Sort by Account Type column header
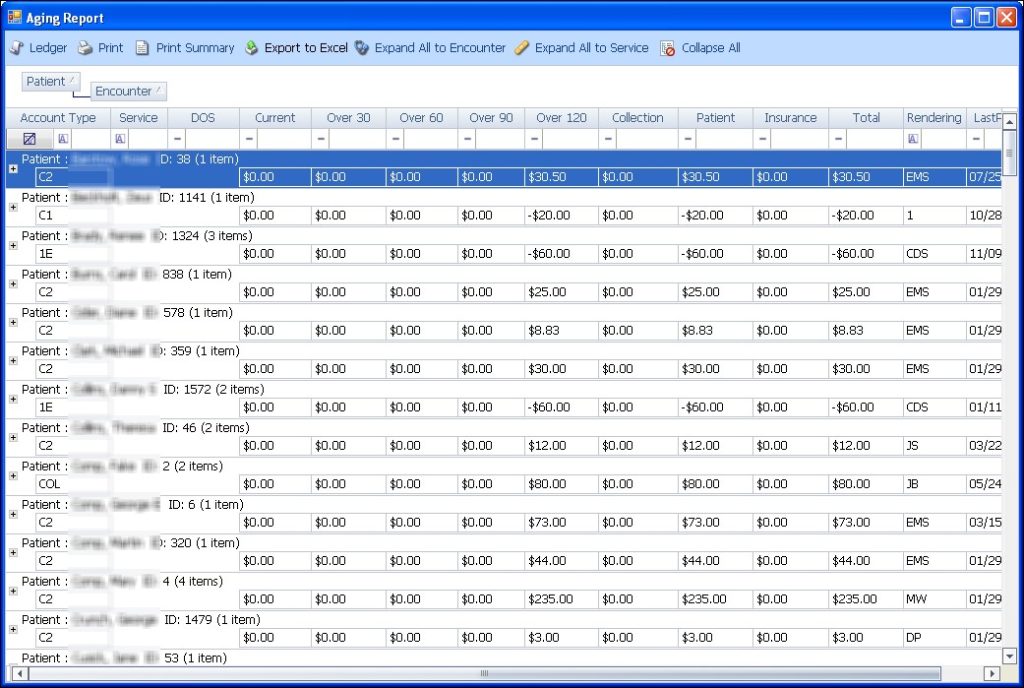Screen dimensions: 1024x688 click(58, 117)
